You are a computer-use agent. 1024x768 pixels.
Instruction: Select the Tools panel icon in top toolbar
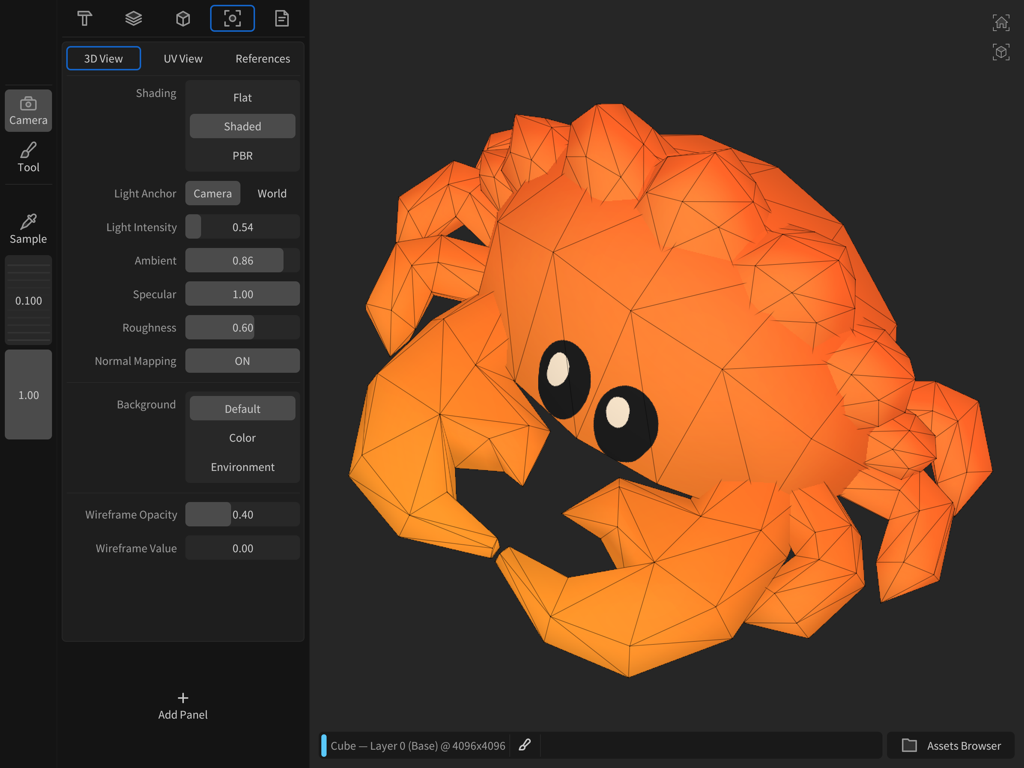pyautogui.click(x=84, y=18)
